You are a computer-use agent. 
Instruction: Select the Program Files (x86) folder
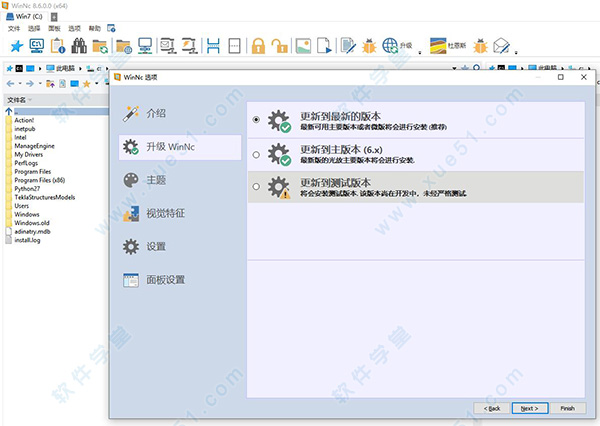tap(40, 180)
